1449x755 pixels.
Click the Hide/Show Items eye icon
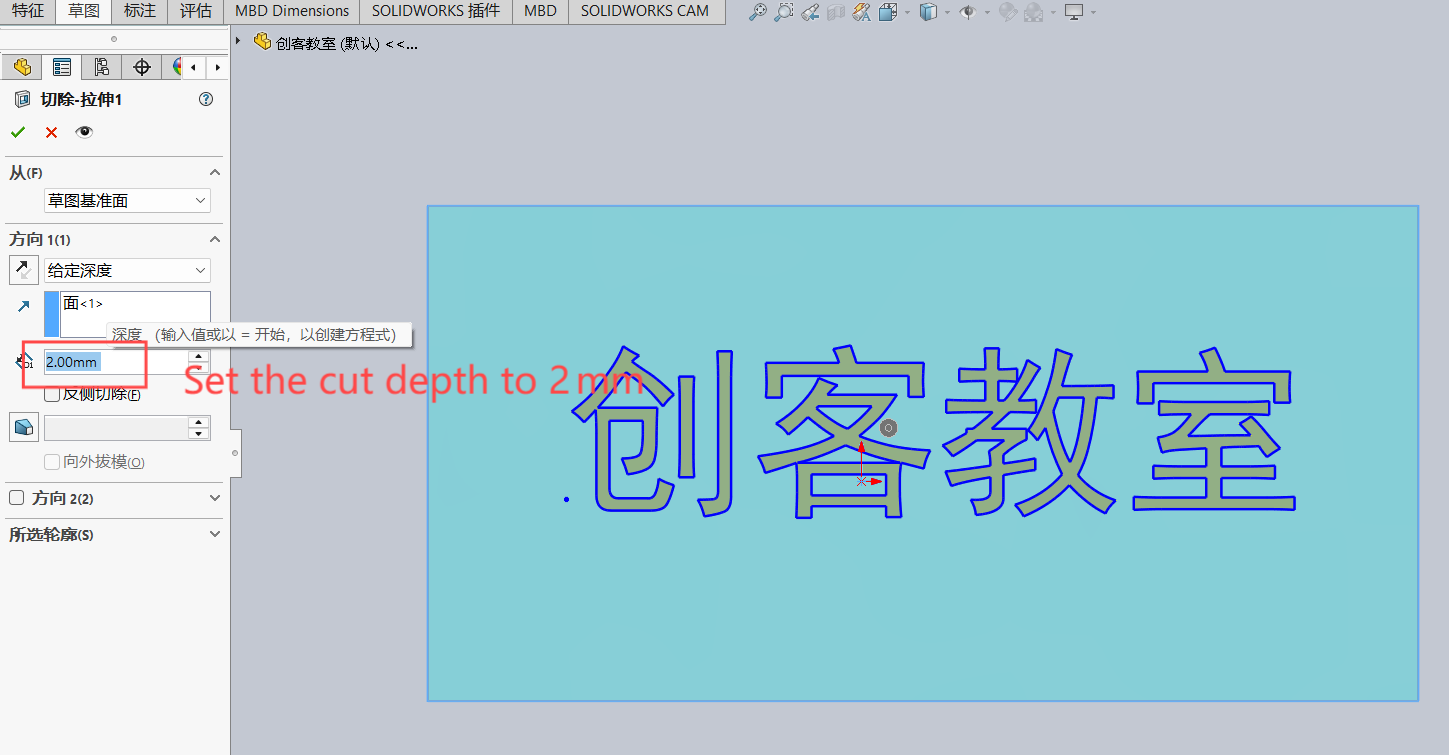click(967, 12)
